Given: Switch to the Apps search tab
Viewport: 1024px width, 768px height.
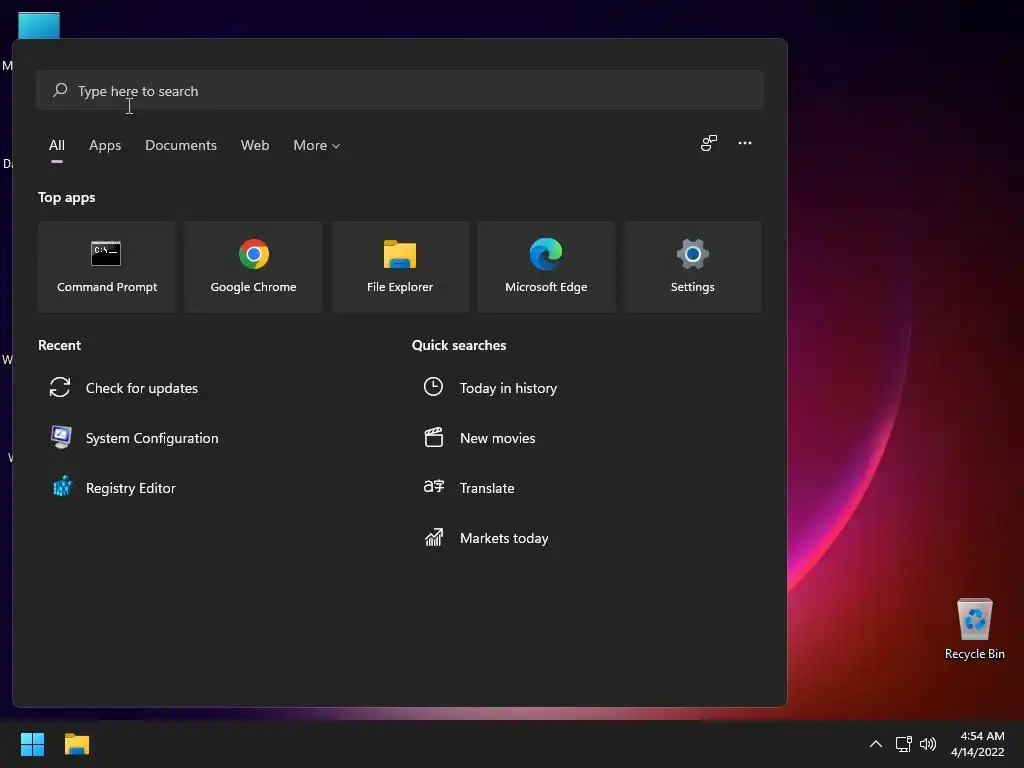Looking at the screenshot, I should [x=105, y=145].
